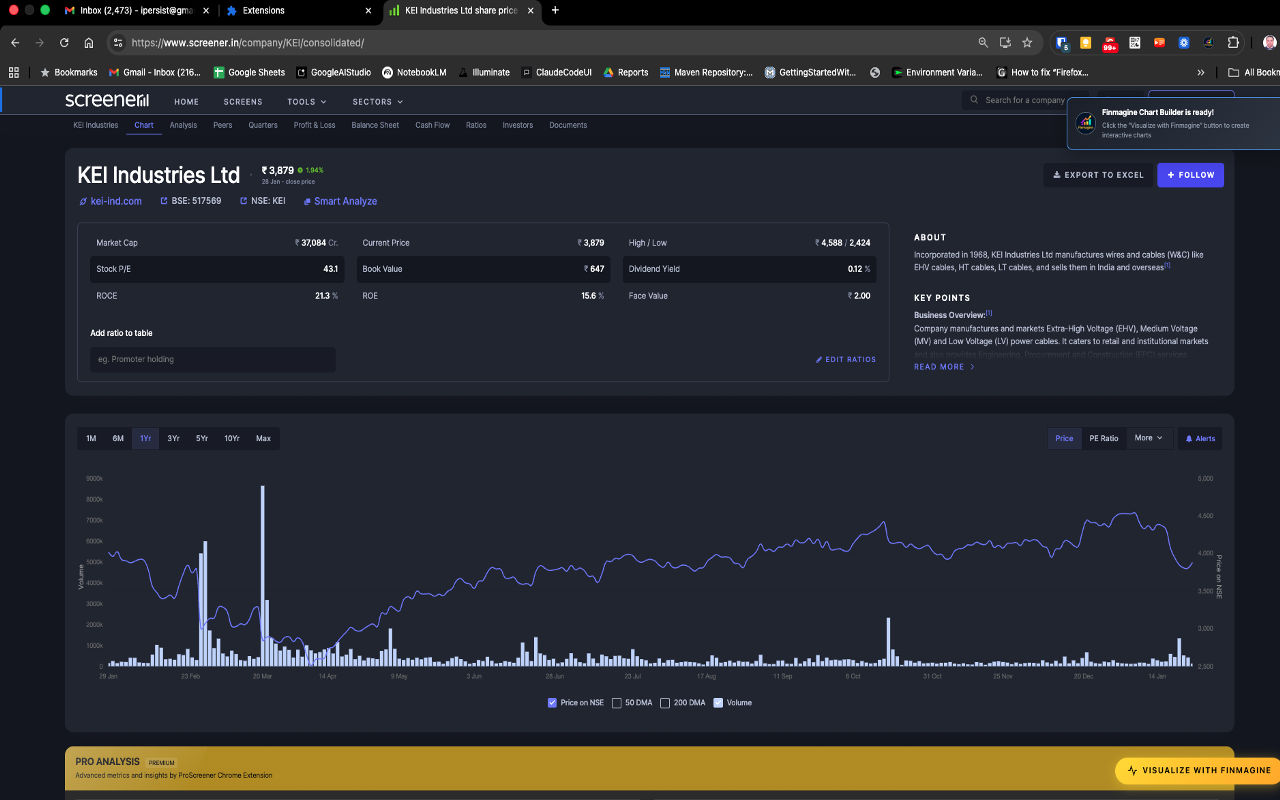Image resolution: width=1280 pixels, height=800 pixels.
Task: Click the Finmagine Chart Builder icon in the popup
Action: (x=1085, y=124)
